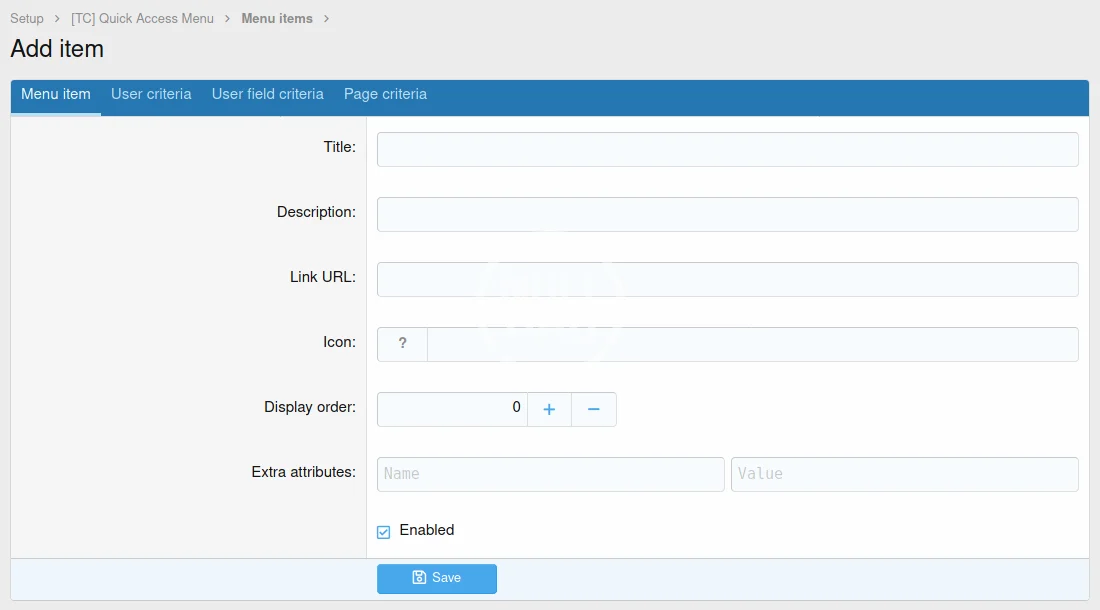Click the floppy disk icon on Save
This screenshot has width=1100, height=610.
tap(419, 578)
